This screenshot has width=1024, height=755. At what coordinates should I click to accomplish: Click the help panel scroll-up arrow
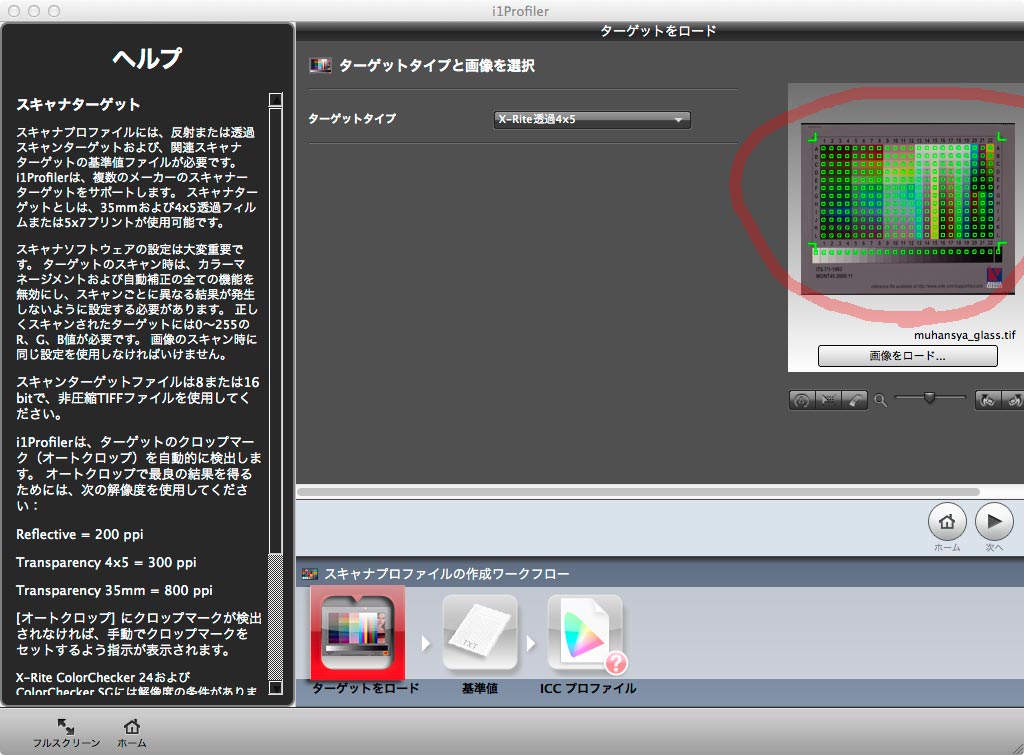tap(276, 100)
